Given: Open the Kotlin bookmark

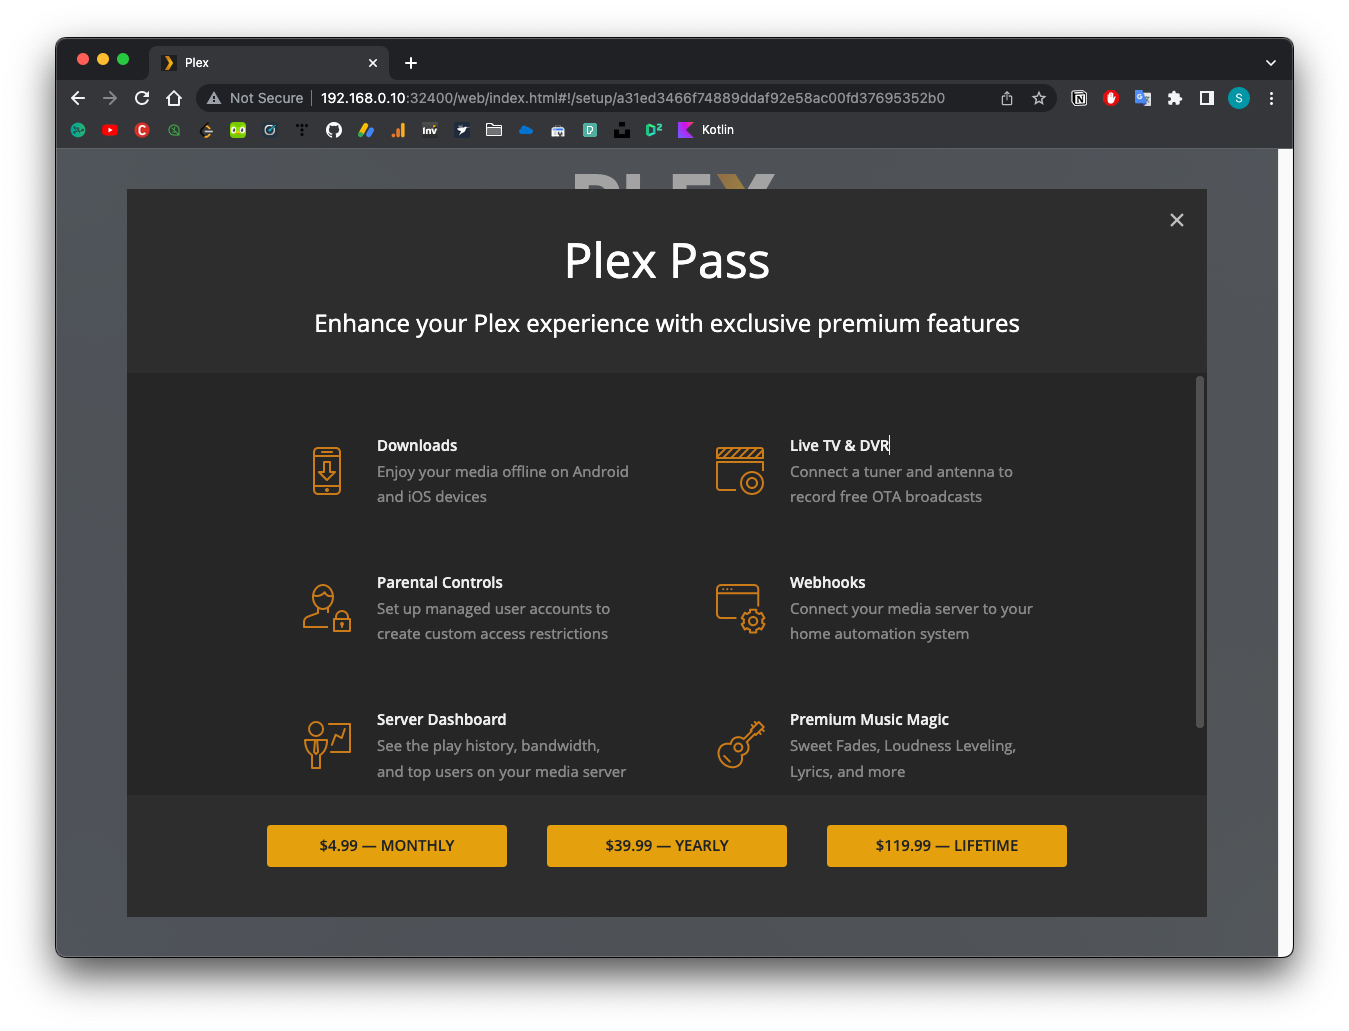Looking at the screenshot, I should 706,130.
